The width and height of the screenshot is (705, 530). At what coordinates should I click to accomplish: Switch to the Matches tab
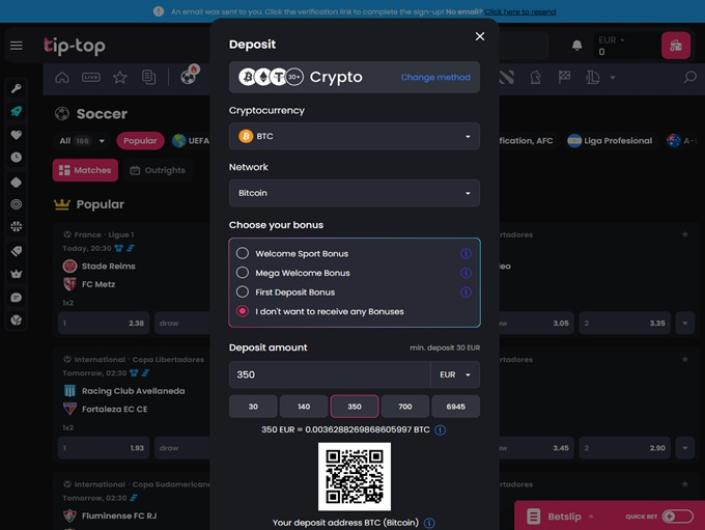click(x=85, y=170)
